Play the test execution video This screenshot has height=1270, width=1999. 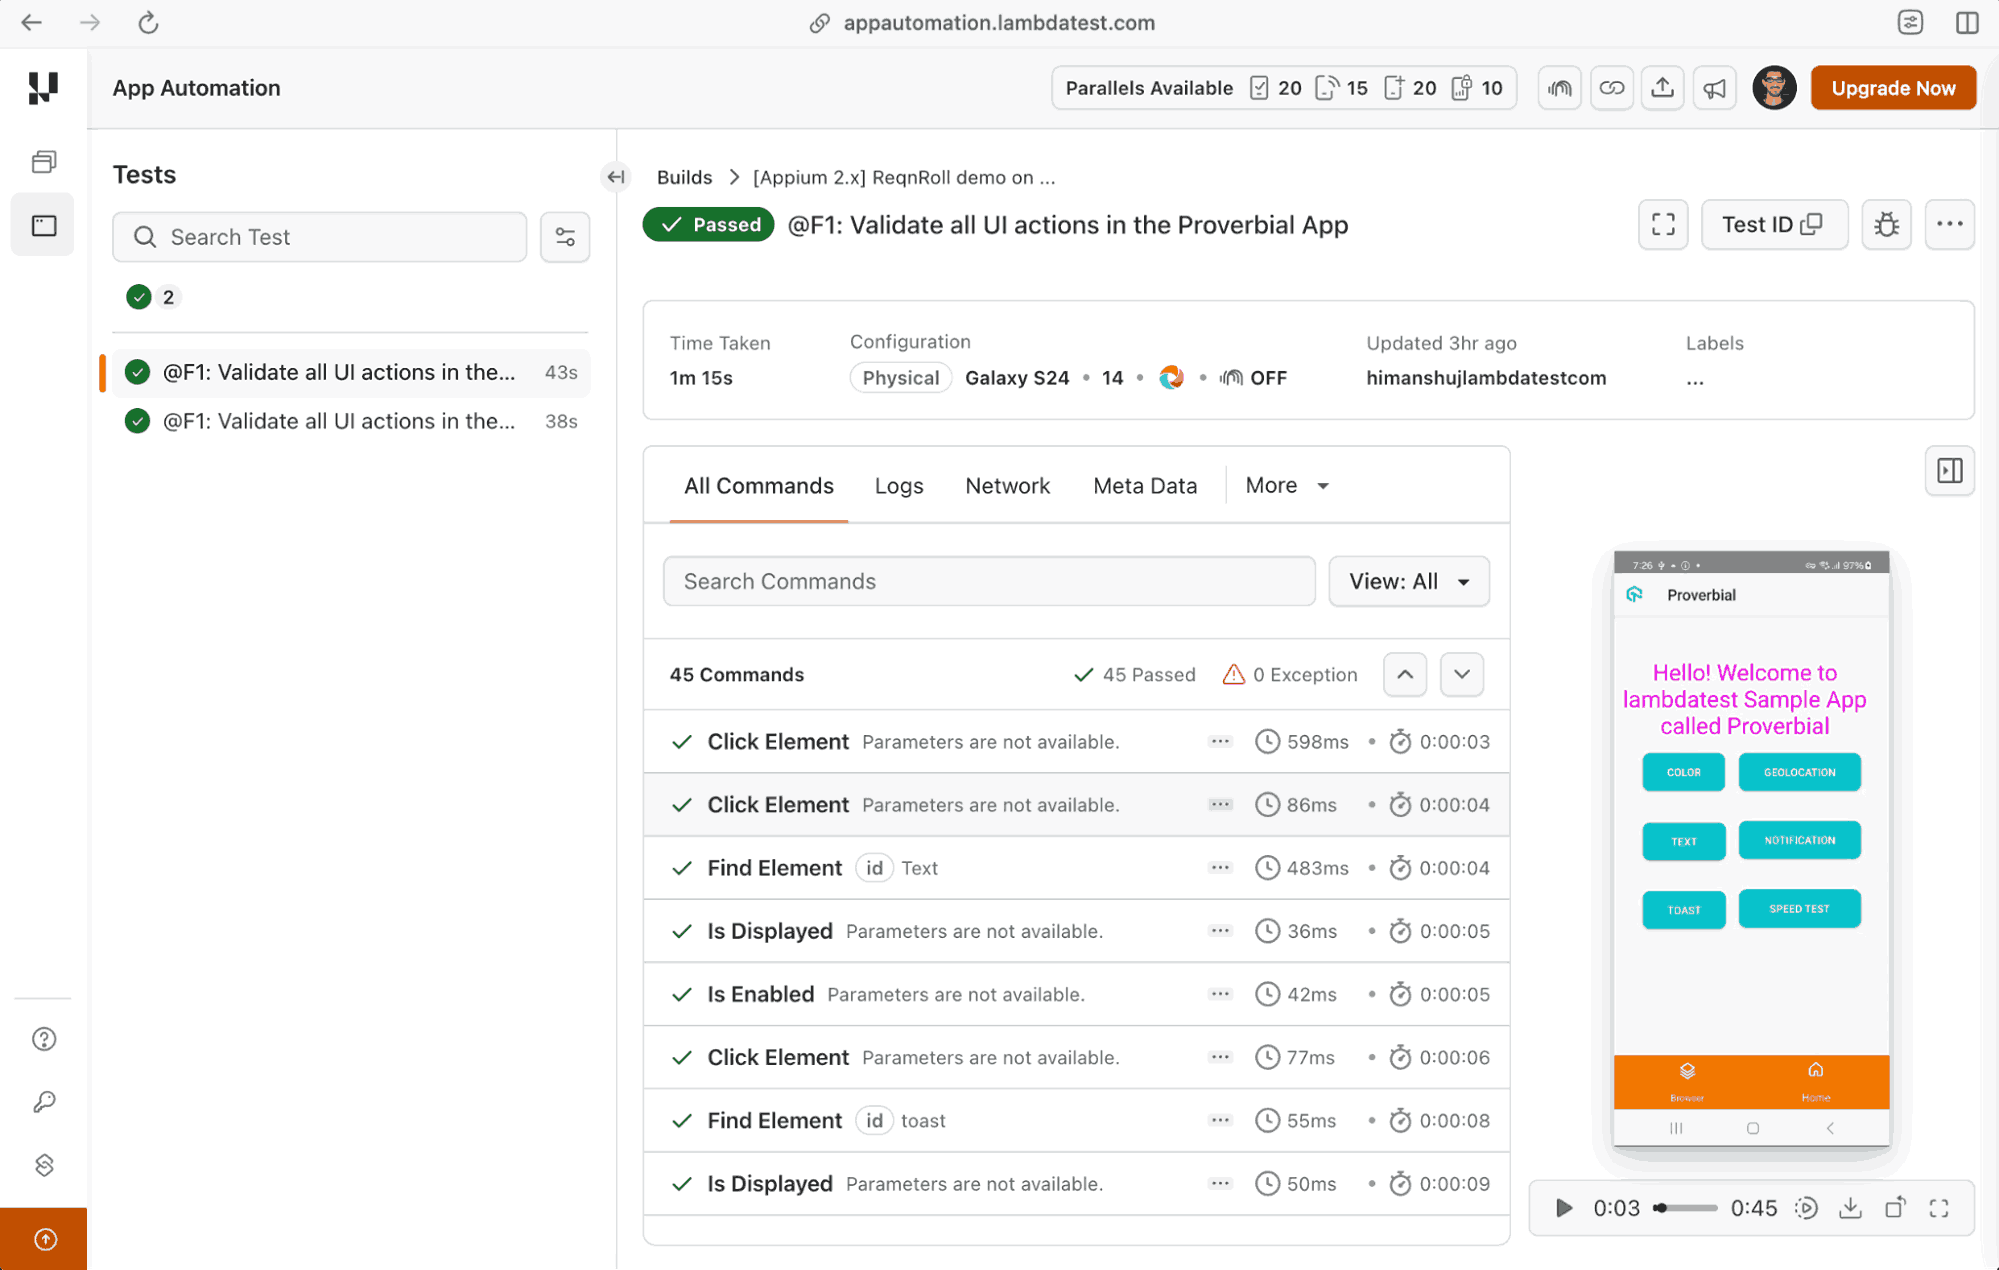point(1563,1208)
